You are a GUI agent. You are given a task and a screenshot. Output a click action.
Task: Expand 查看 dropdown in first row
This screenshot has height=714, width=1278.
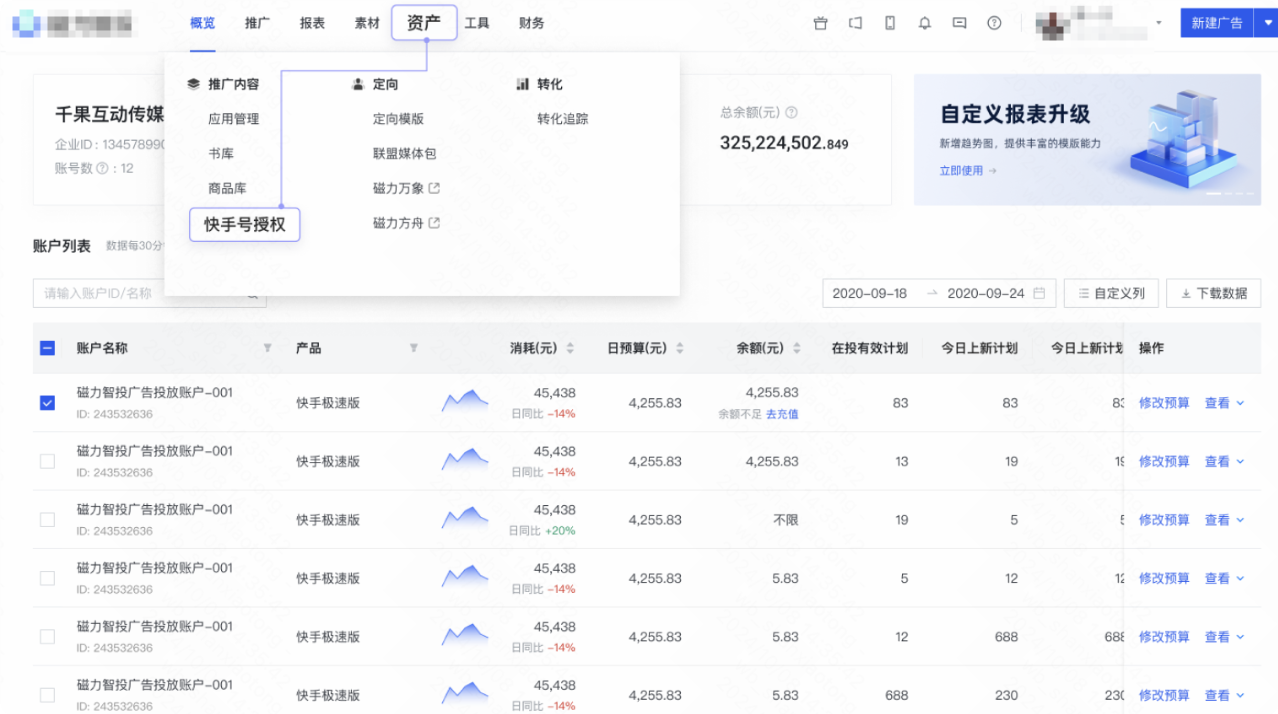coord(1225,403)
